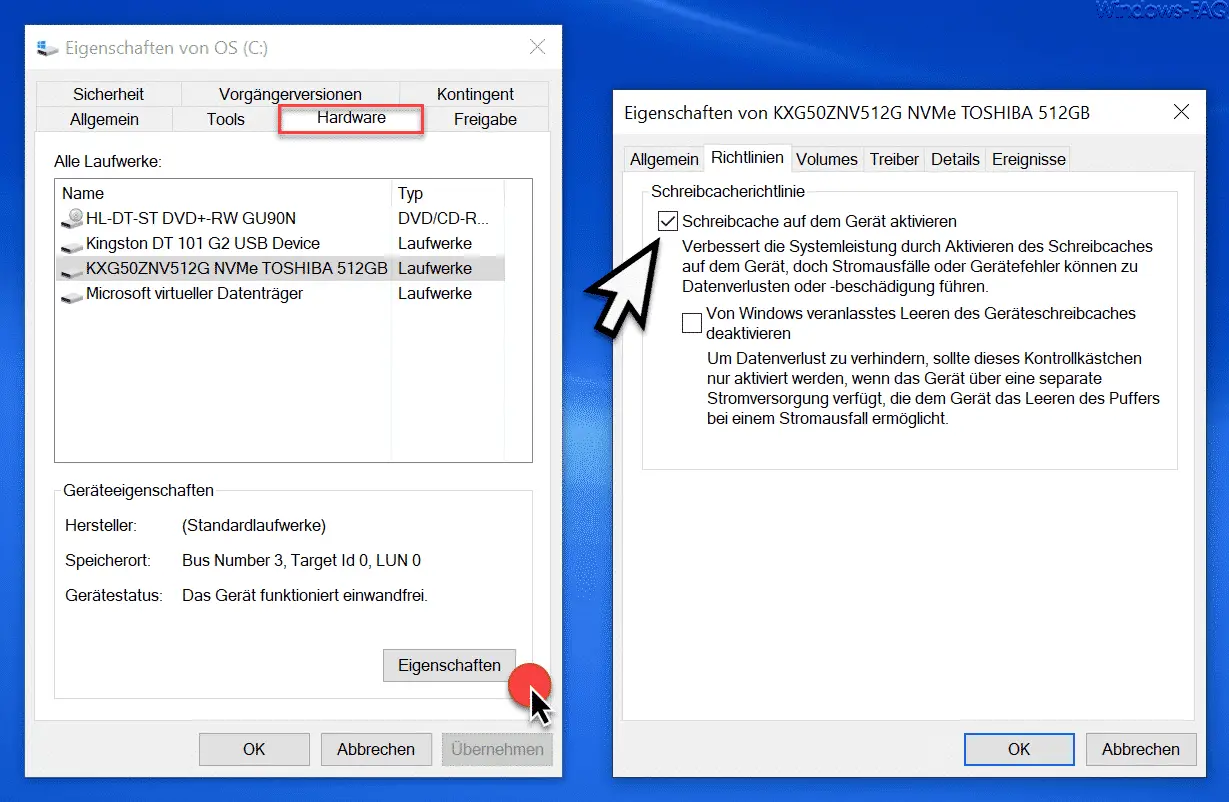Open the Freigabe tab
Screen dimensions: 1229x802
485,119
